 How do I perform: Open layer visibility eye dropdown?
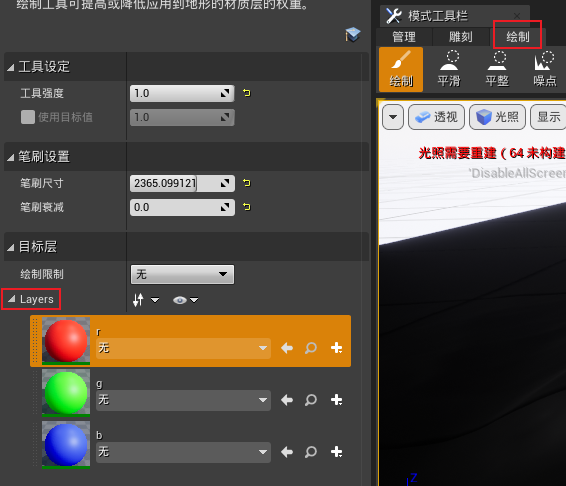pos(186,300)
